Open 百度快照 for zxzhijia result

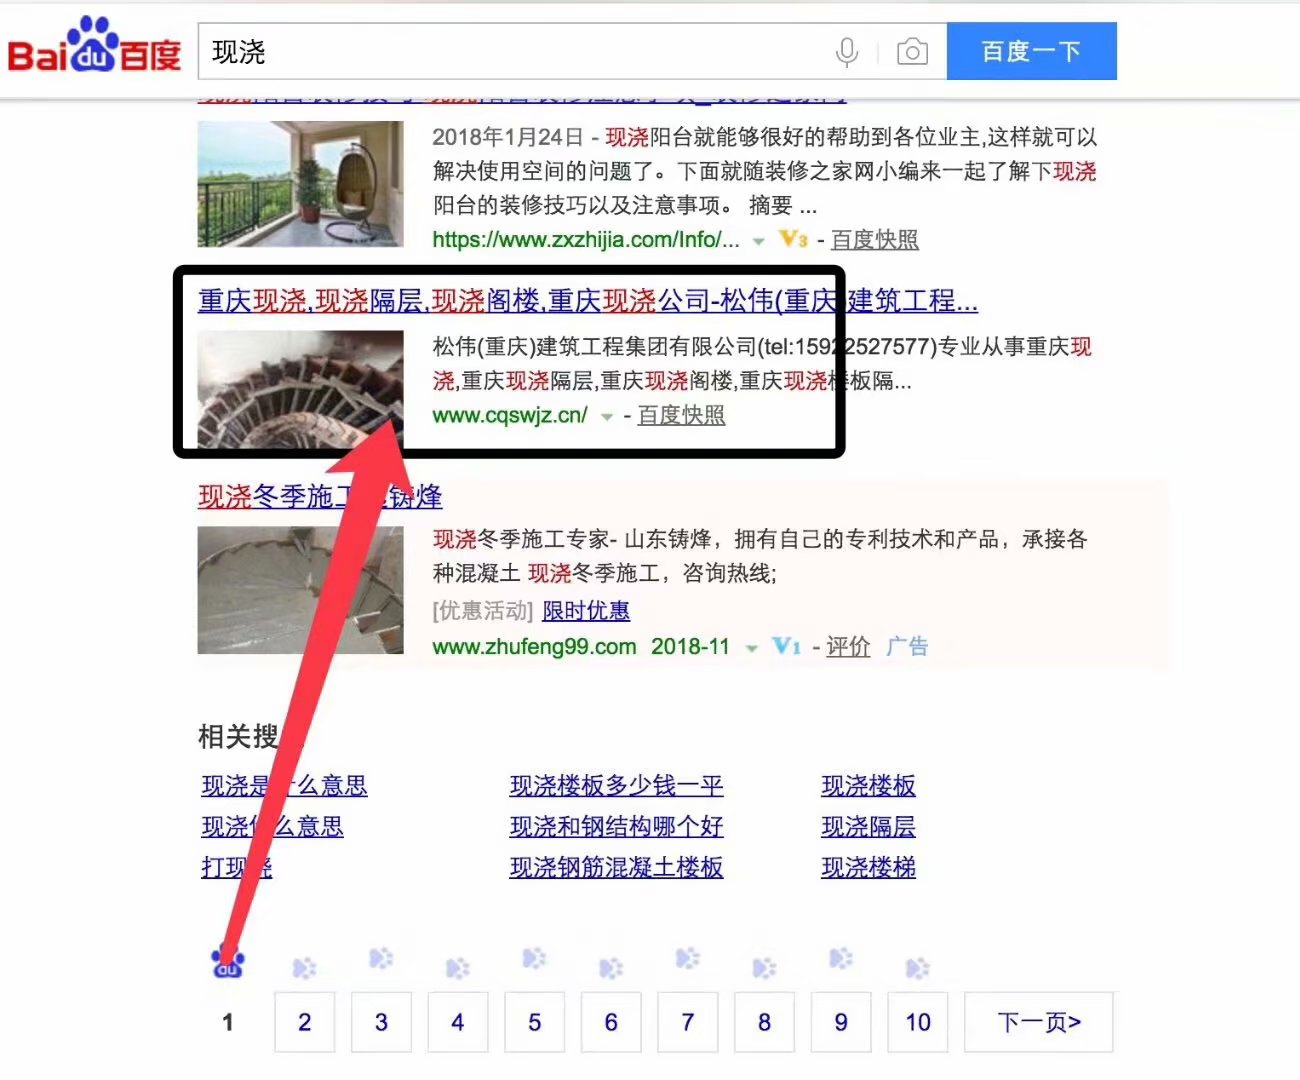(875, 239)
